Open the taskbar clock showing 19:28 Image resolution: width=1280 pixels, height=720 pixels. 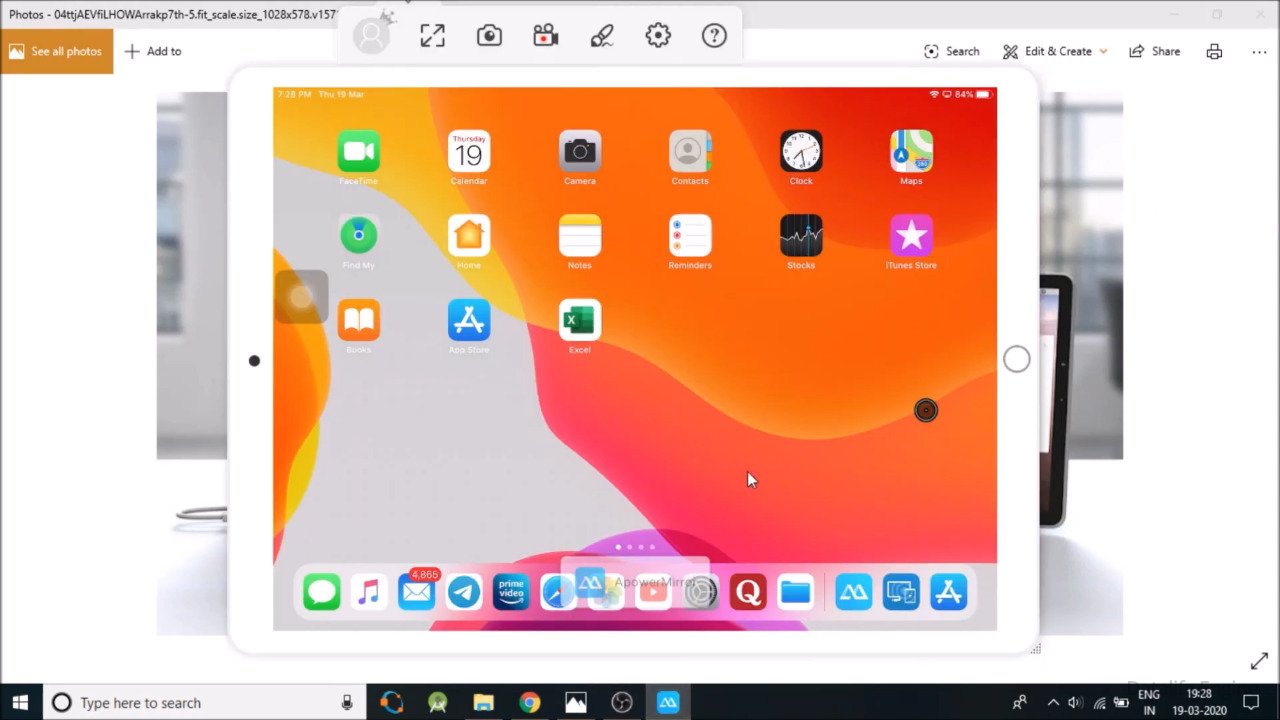[1198, 702]
